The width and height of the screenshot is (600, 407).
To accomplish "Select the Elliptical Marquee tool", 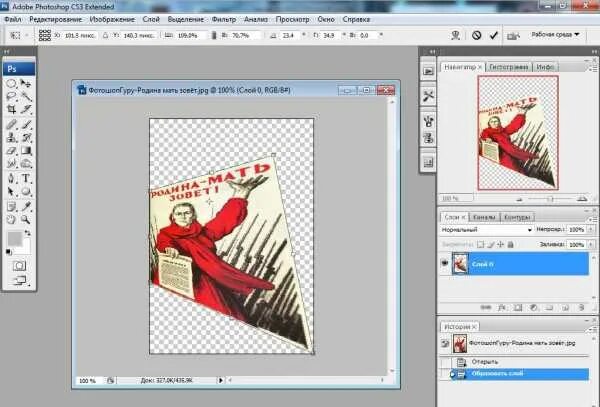I will [11, 83].
